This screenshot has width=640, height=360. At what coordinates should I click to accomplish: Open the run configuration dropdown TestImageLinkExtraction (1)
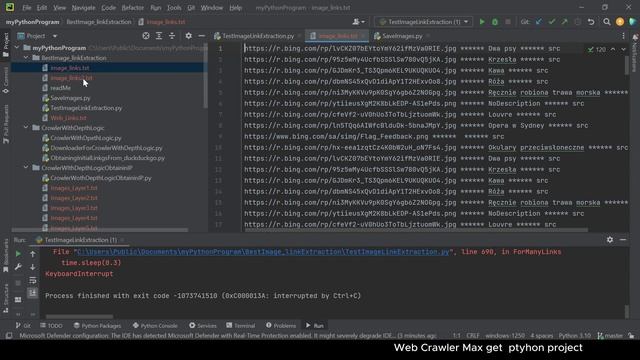[423, 22]
